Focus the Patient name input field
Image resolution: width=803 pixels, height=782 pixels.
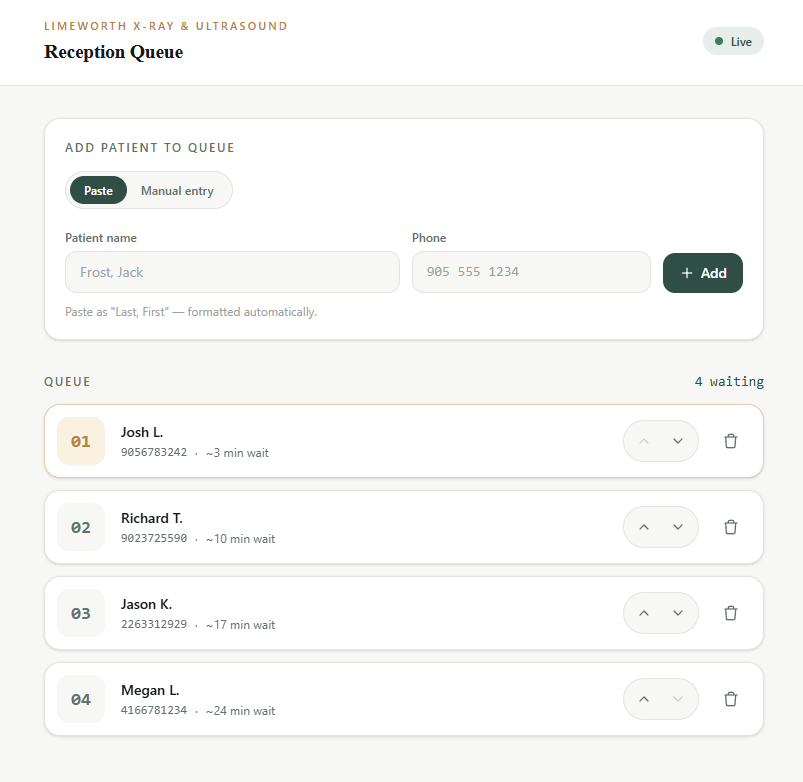coord(232,272)
